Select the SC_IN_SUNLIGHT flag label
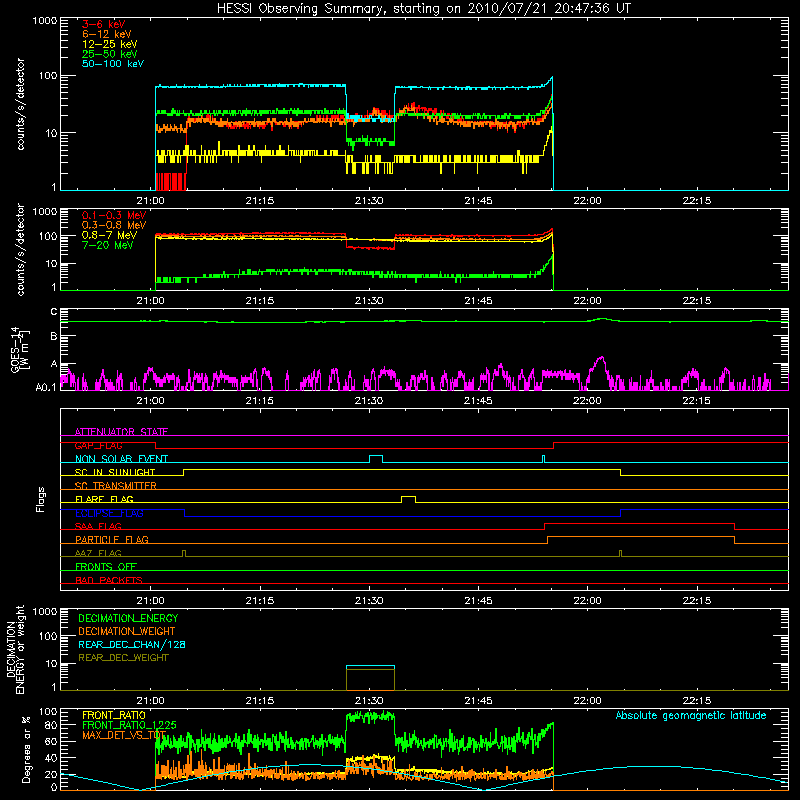This screenshot has height=800, width=800. click(x=115, y=472)
